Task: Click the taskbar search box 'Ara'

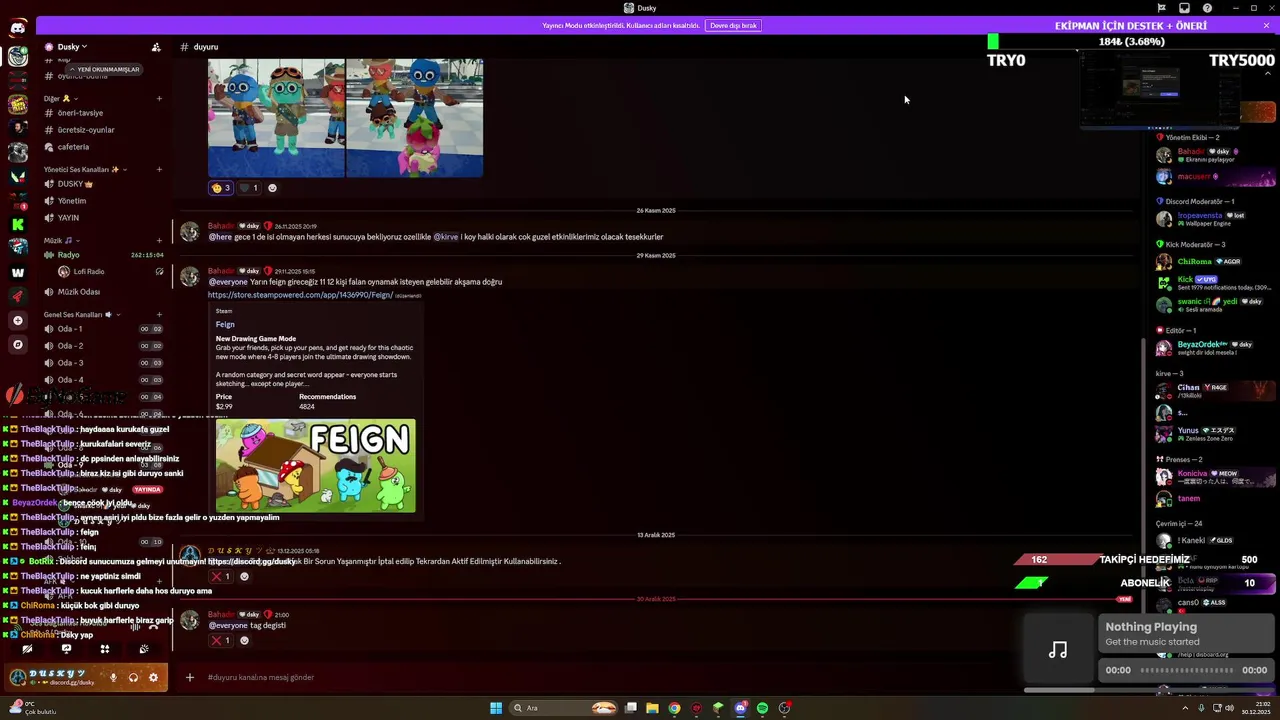Action: click(x=563, y=708)
